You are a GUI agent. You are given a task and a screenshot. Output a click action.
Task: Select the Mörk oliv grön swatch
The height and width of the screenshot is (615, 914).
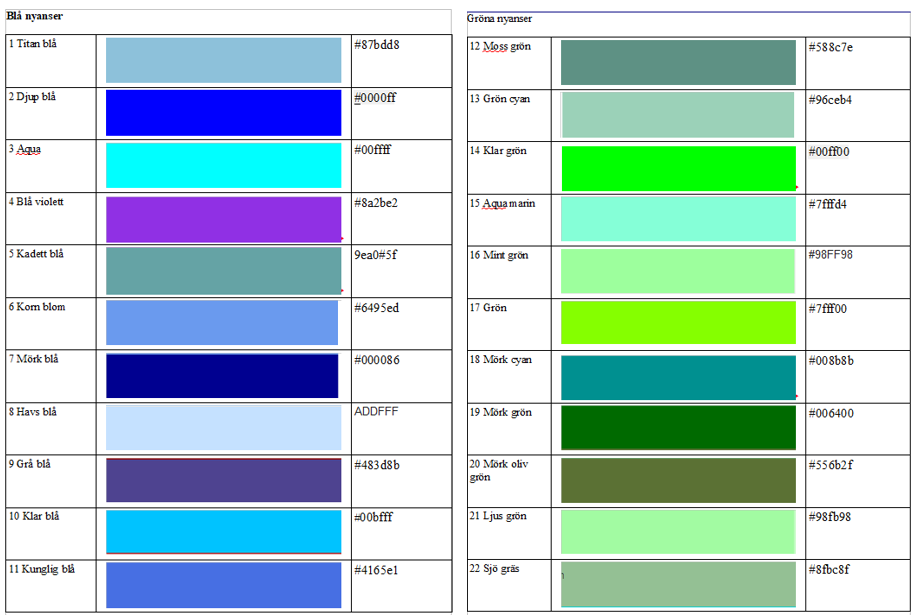678,480
